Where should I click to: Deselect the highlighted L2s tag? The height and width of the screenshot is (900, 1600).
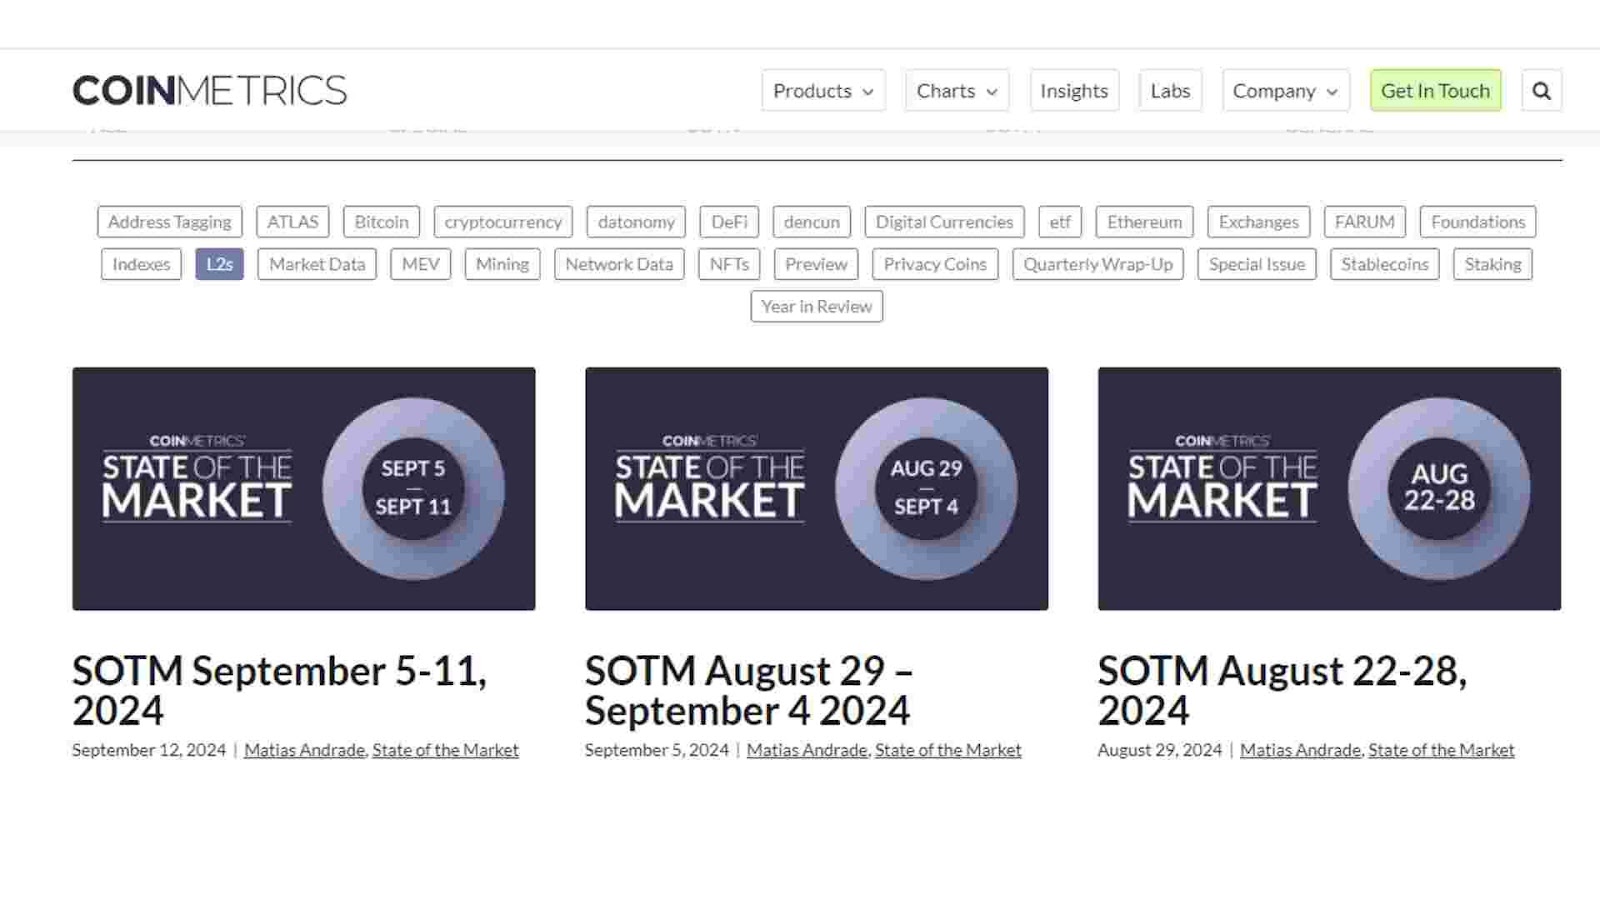click(x=219, y=264)
